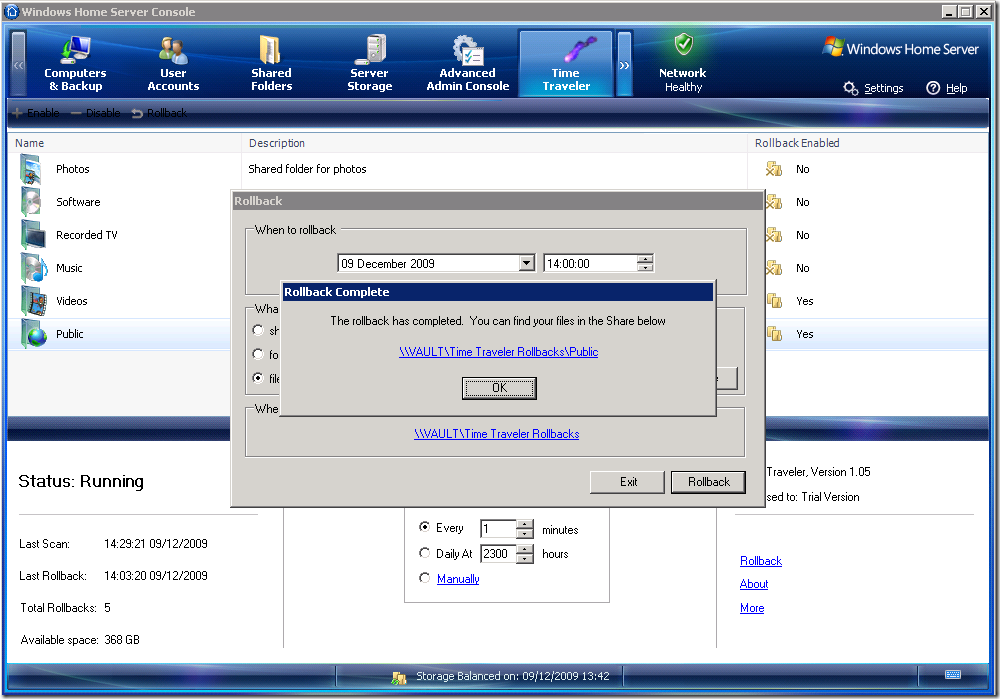Viewport: 1000px width, 699px height.
Task: Select the first partially hidden radio option
Action: [x=258, y=330]
